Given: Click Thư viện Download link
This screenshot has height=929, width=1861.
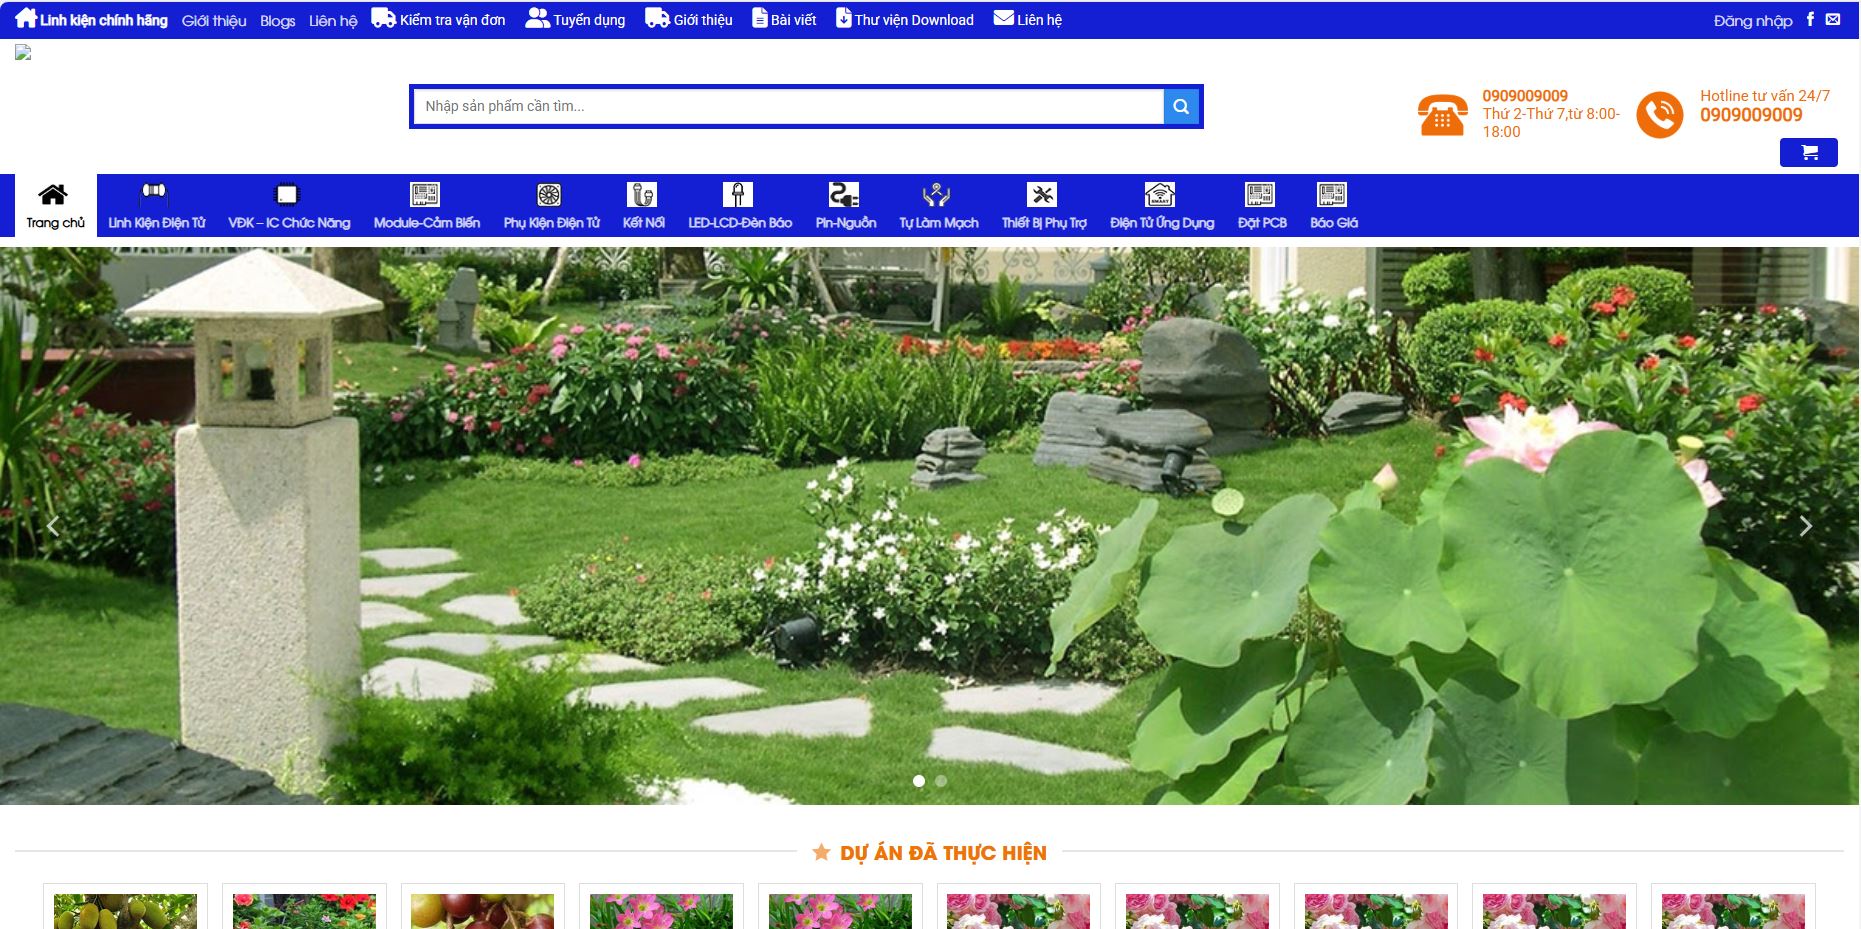Looking at the screenshot, I should tap(914, 20).
